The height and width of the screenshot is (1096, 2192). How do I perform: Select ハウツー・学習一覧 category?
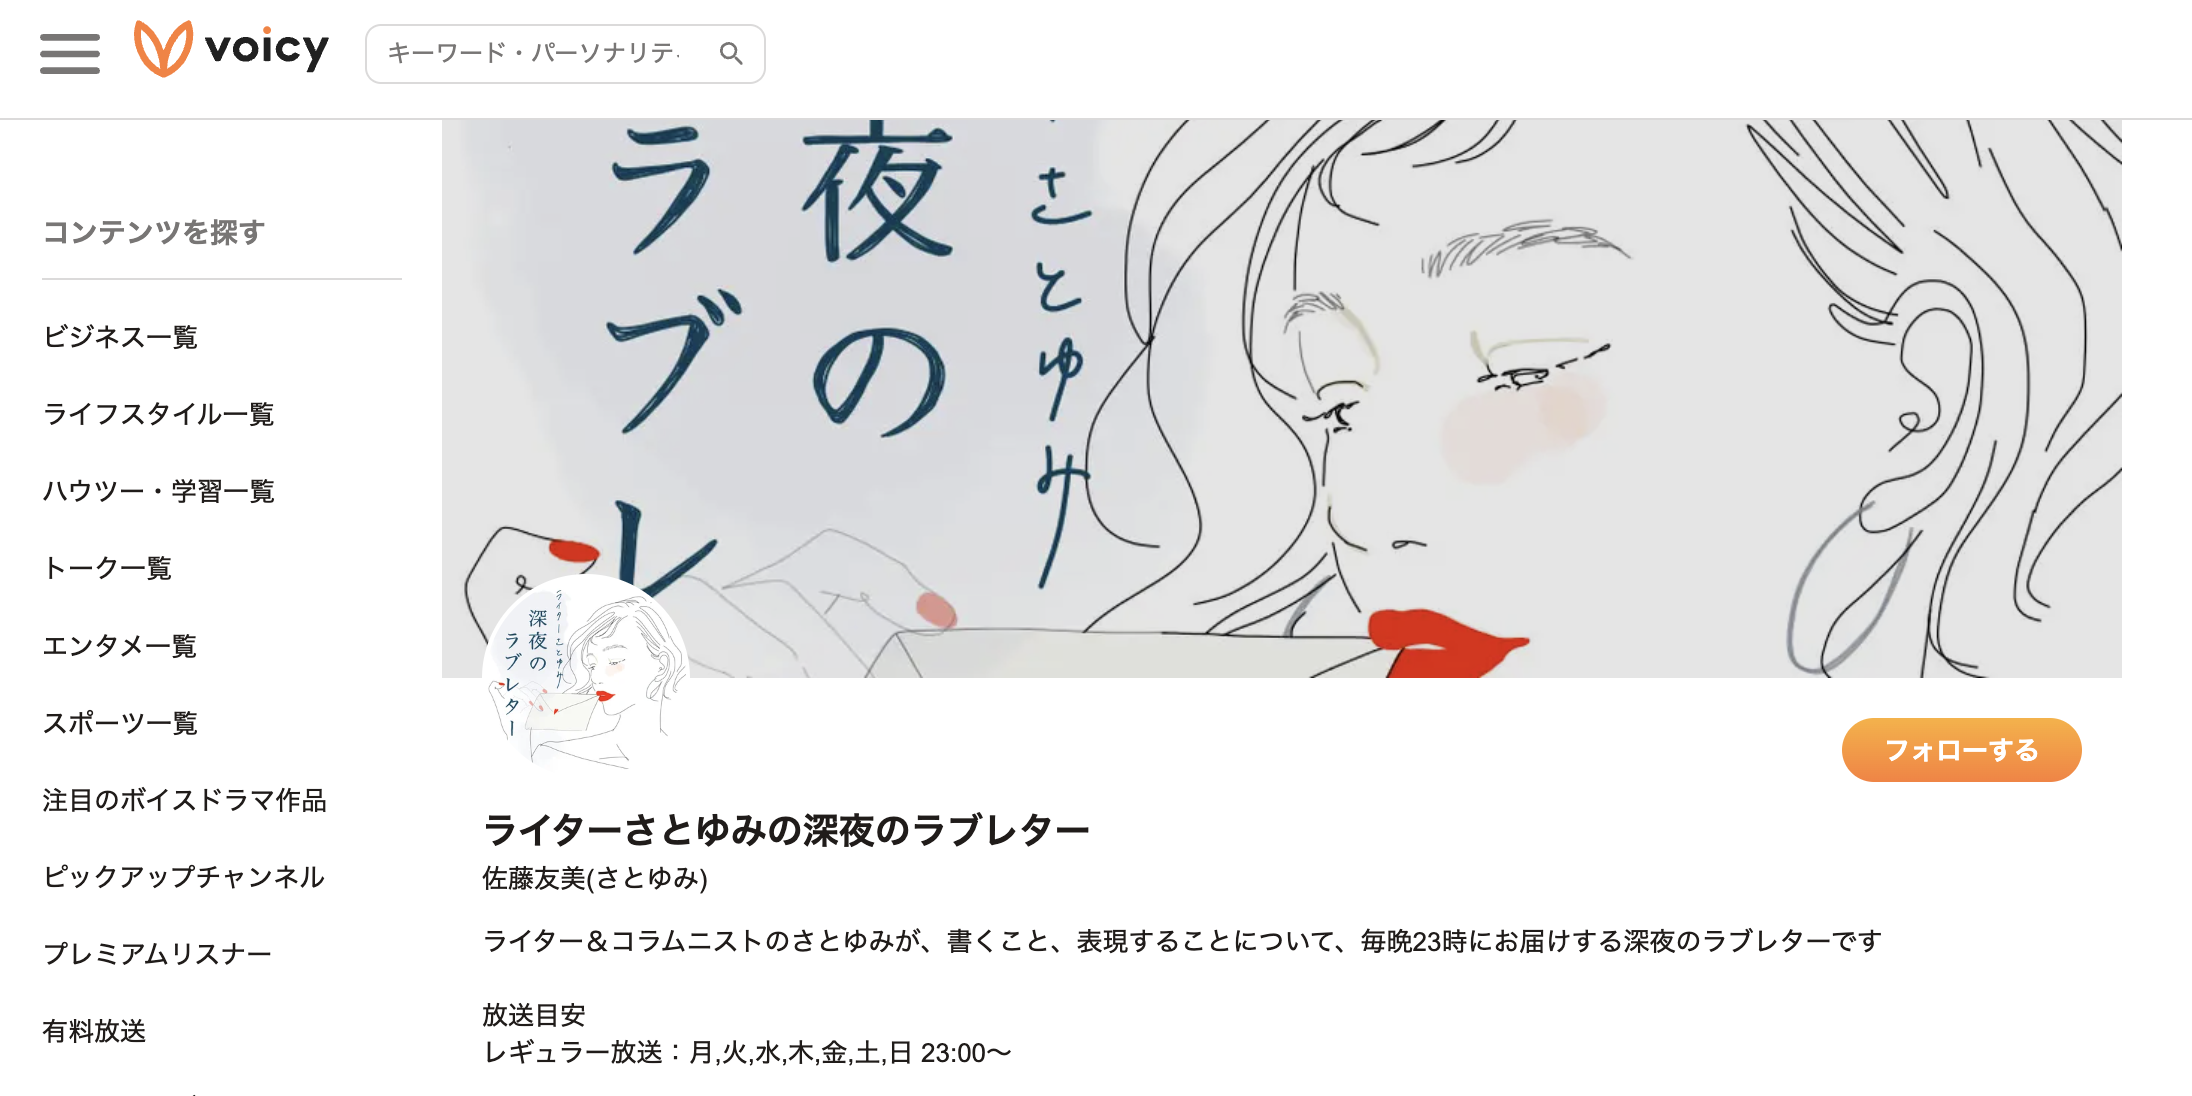click(x=158, y=491)
